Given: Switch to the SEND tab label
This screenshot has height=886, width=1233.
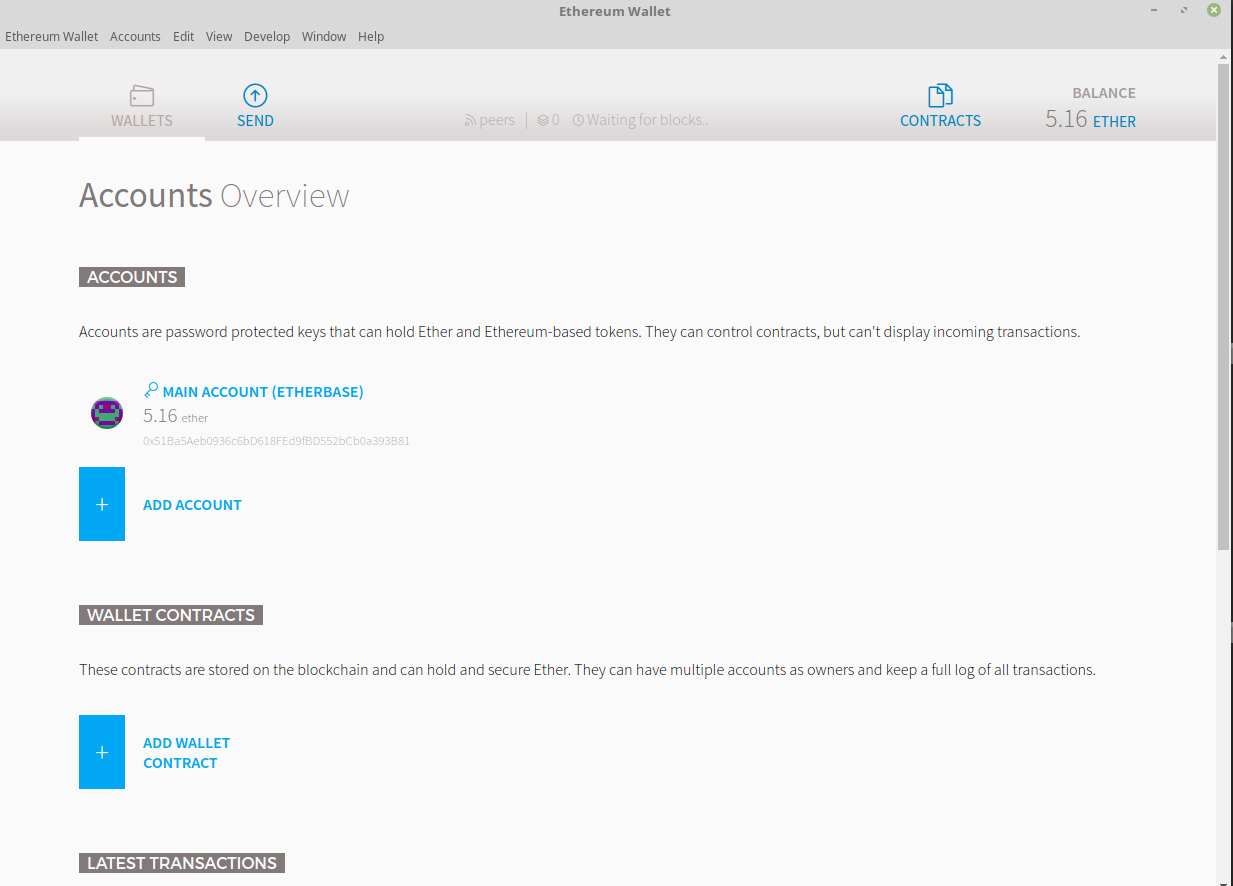Looking at the screenshot, I should click(x=255, y=121).
